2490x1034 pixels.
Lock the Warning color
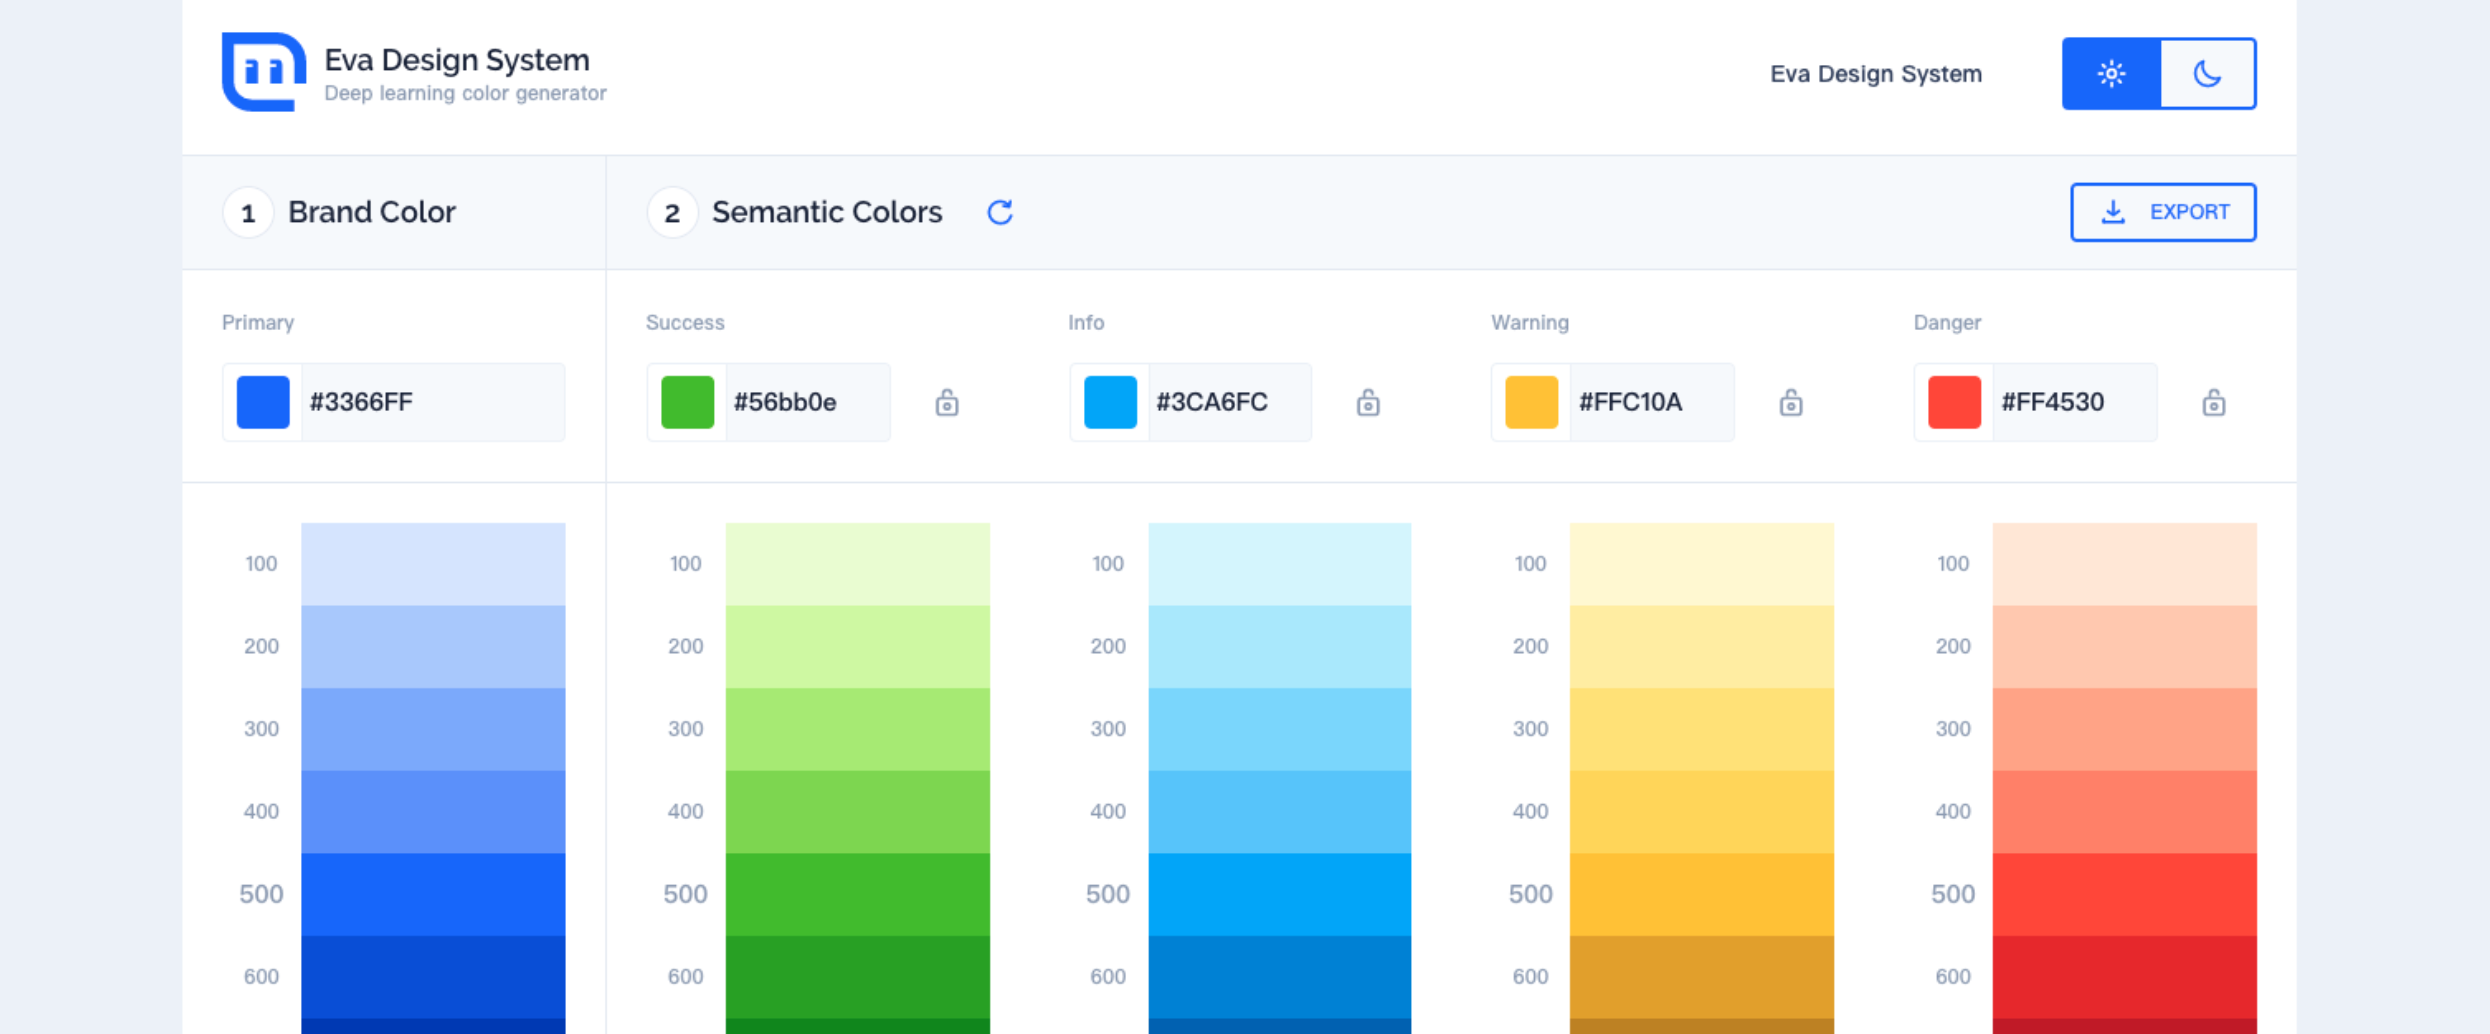[1790, 403]
